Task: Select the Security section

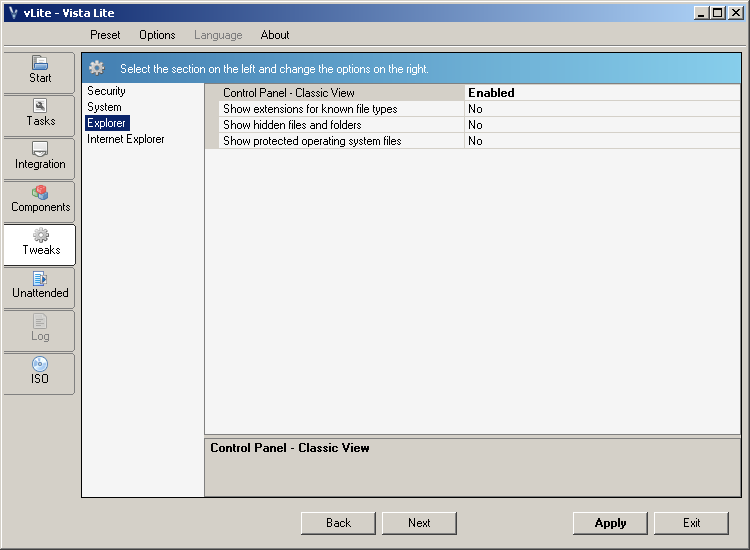Action: [106, 91]
